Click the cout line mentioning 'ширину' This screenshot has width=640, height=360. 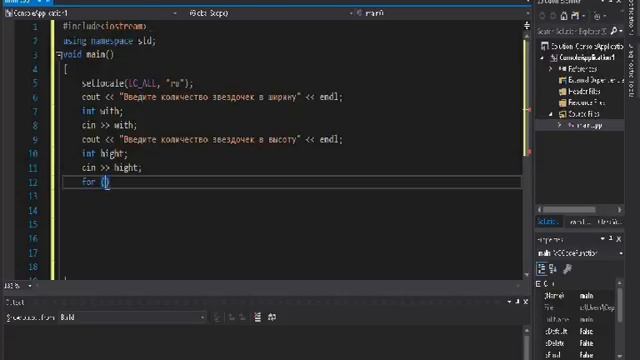(212, 97)
